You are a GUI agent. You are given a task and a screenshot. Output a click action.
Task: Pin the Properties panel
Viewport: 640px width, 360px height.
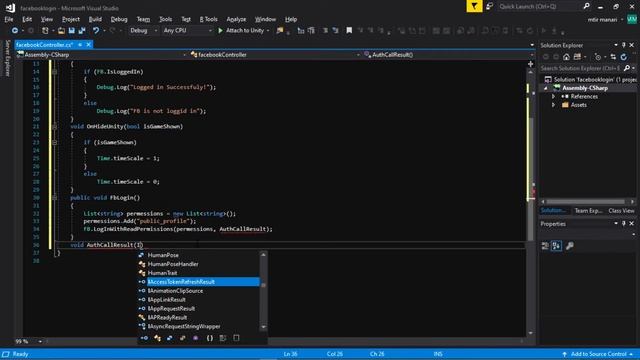pos(624,224)
